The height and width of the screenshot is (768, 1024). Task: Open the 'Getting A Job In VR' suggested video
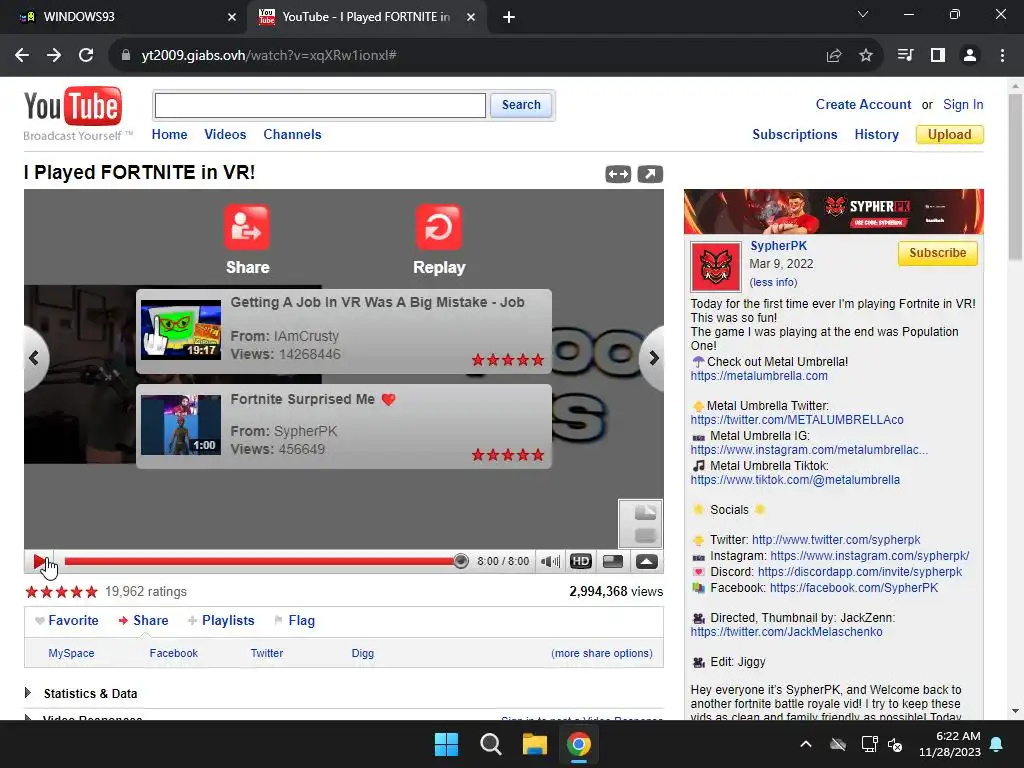coord(344,331)
